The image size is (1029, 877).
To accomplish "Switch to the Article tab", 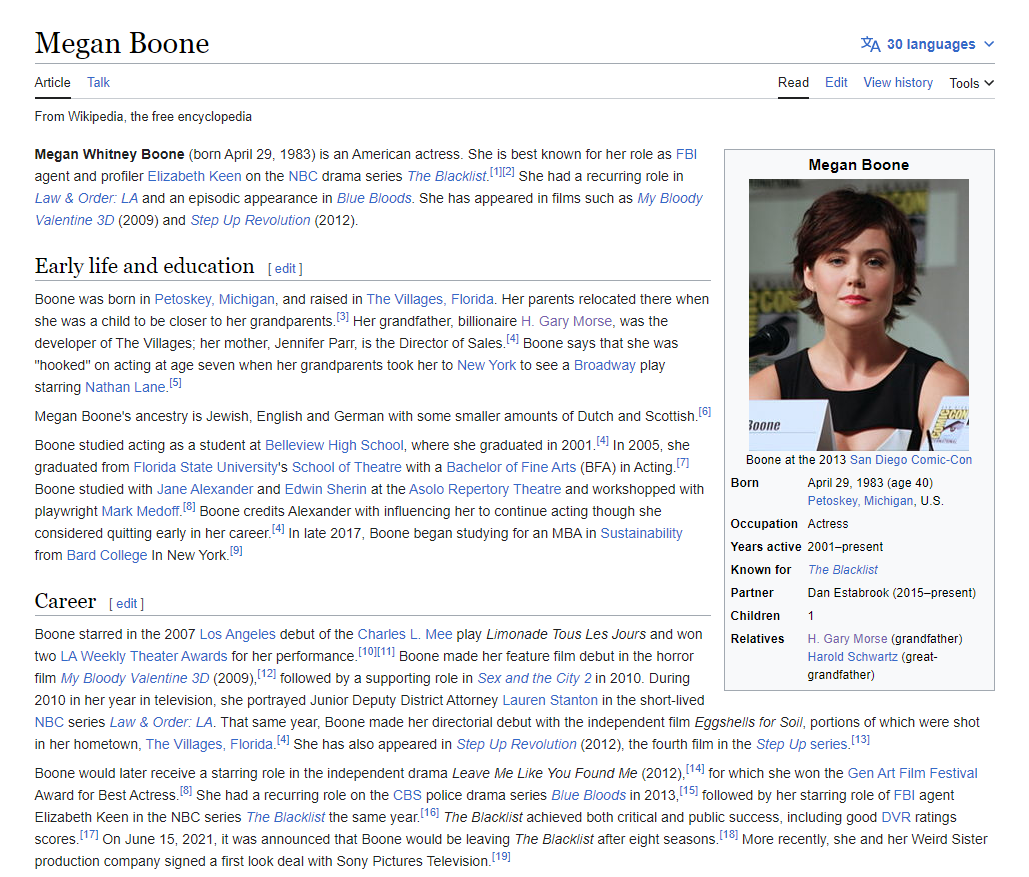I will click(52, 83).
